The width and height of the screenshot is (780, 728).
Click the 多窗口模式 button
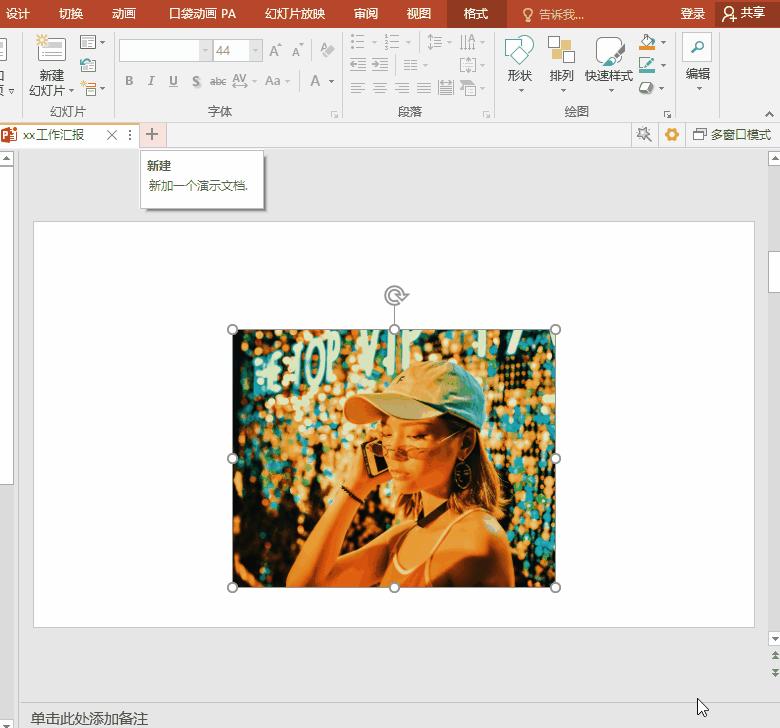732,134
